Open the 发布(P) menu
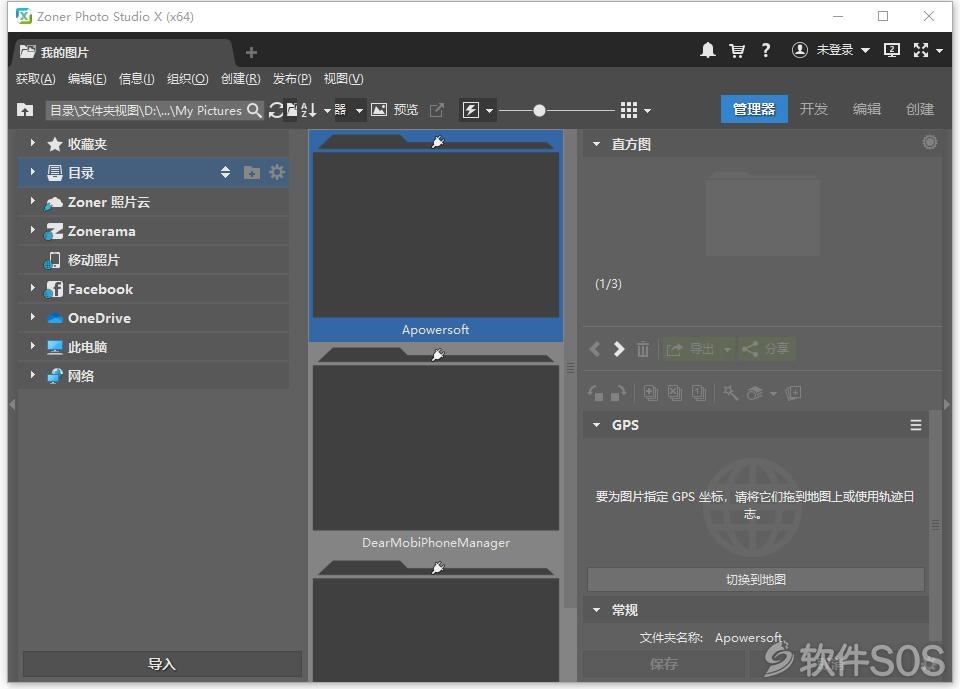 (x=292, y=79)
